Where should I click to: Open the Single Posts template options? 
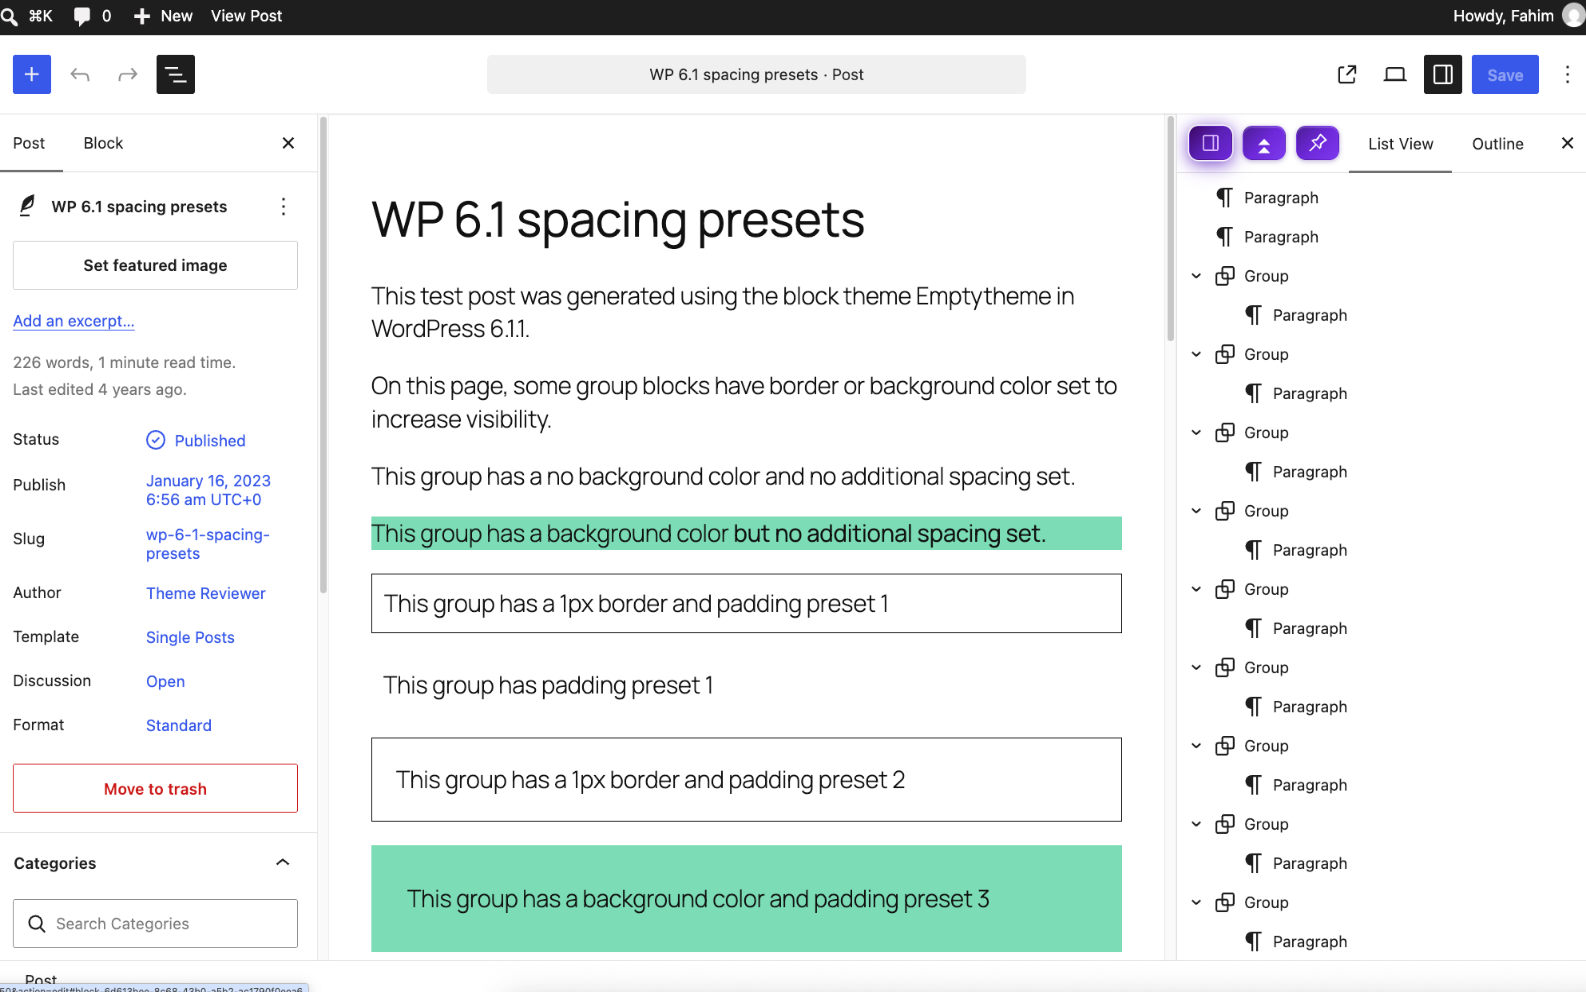coord(190,637)
